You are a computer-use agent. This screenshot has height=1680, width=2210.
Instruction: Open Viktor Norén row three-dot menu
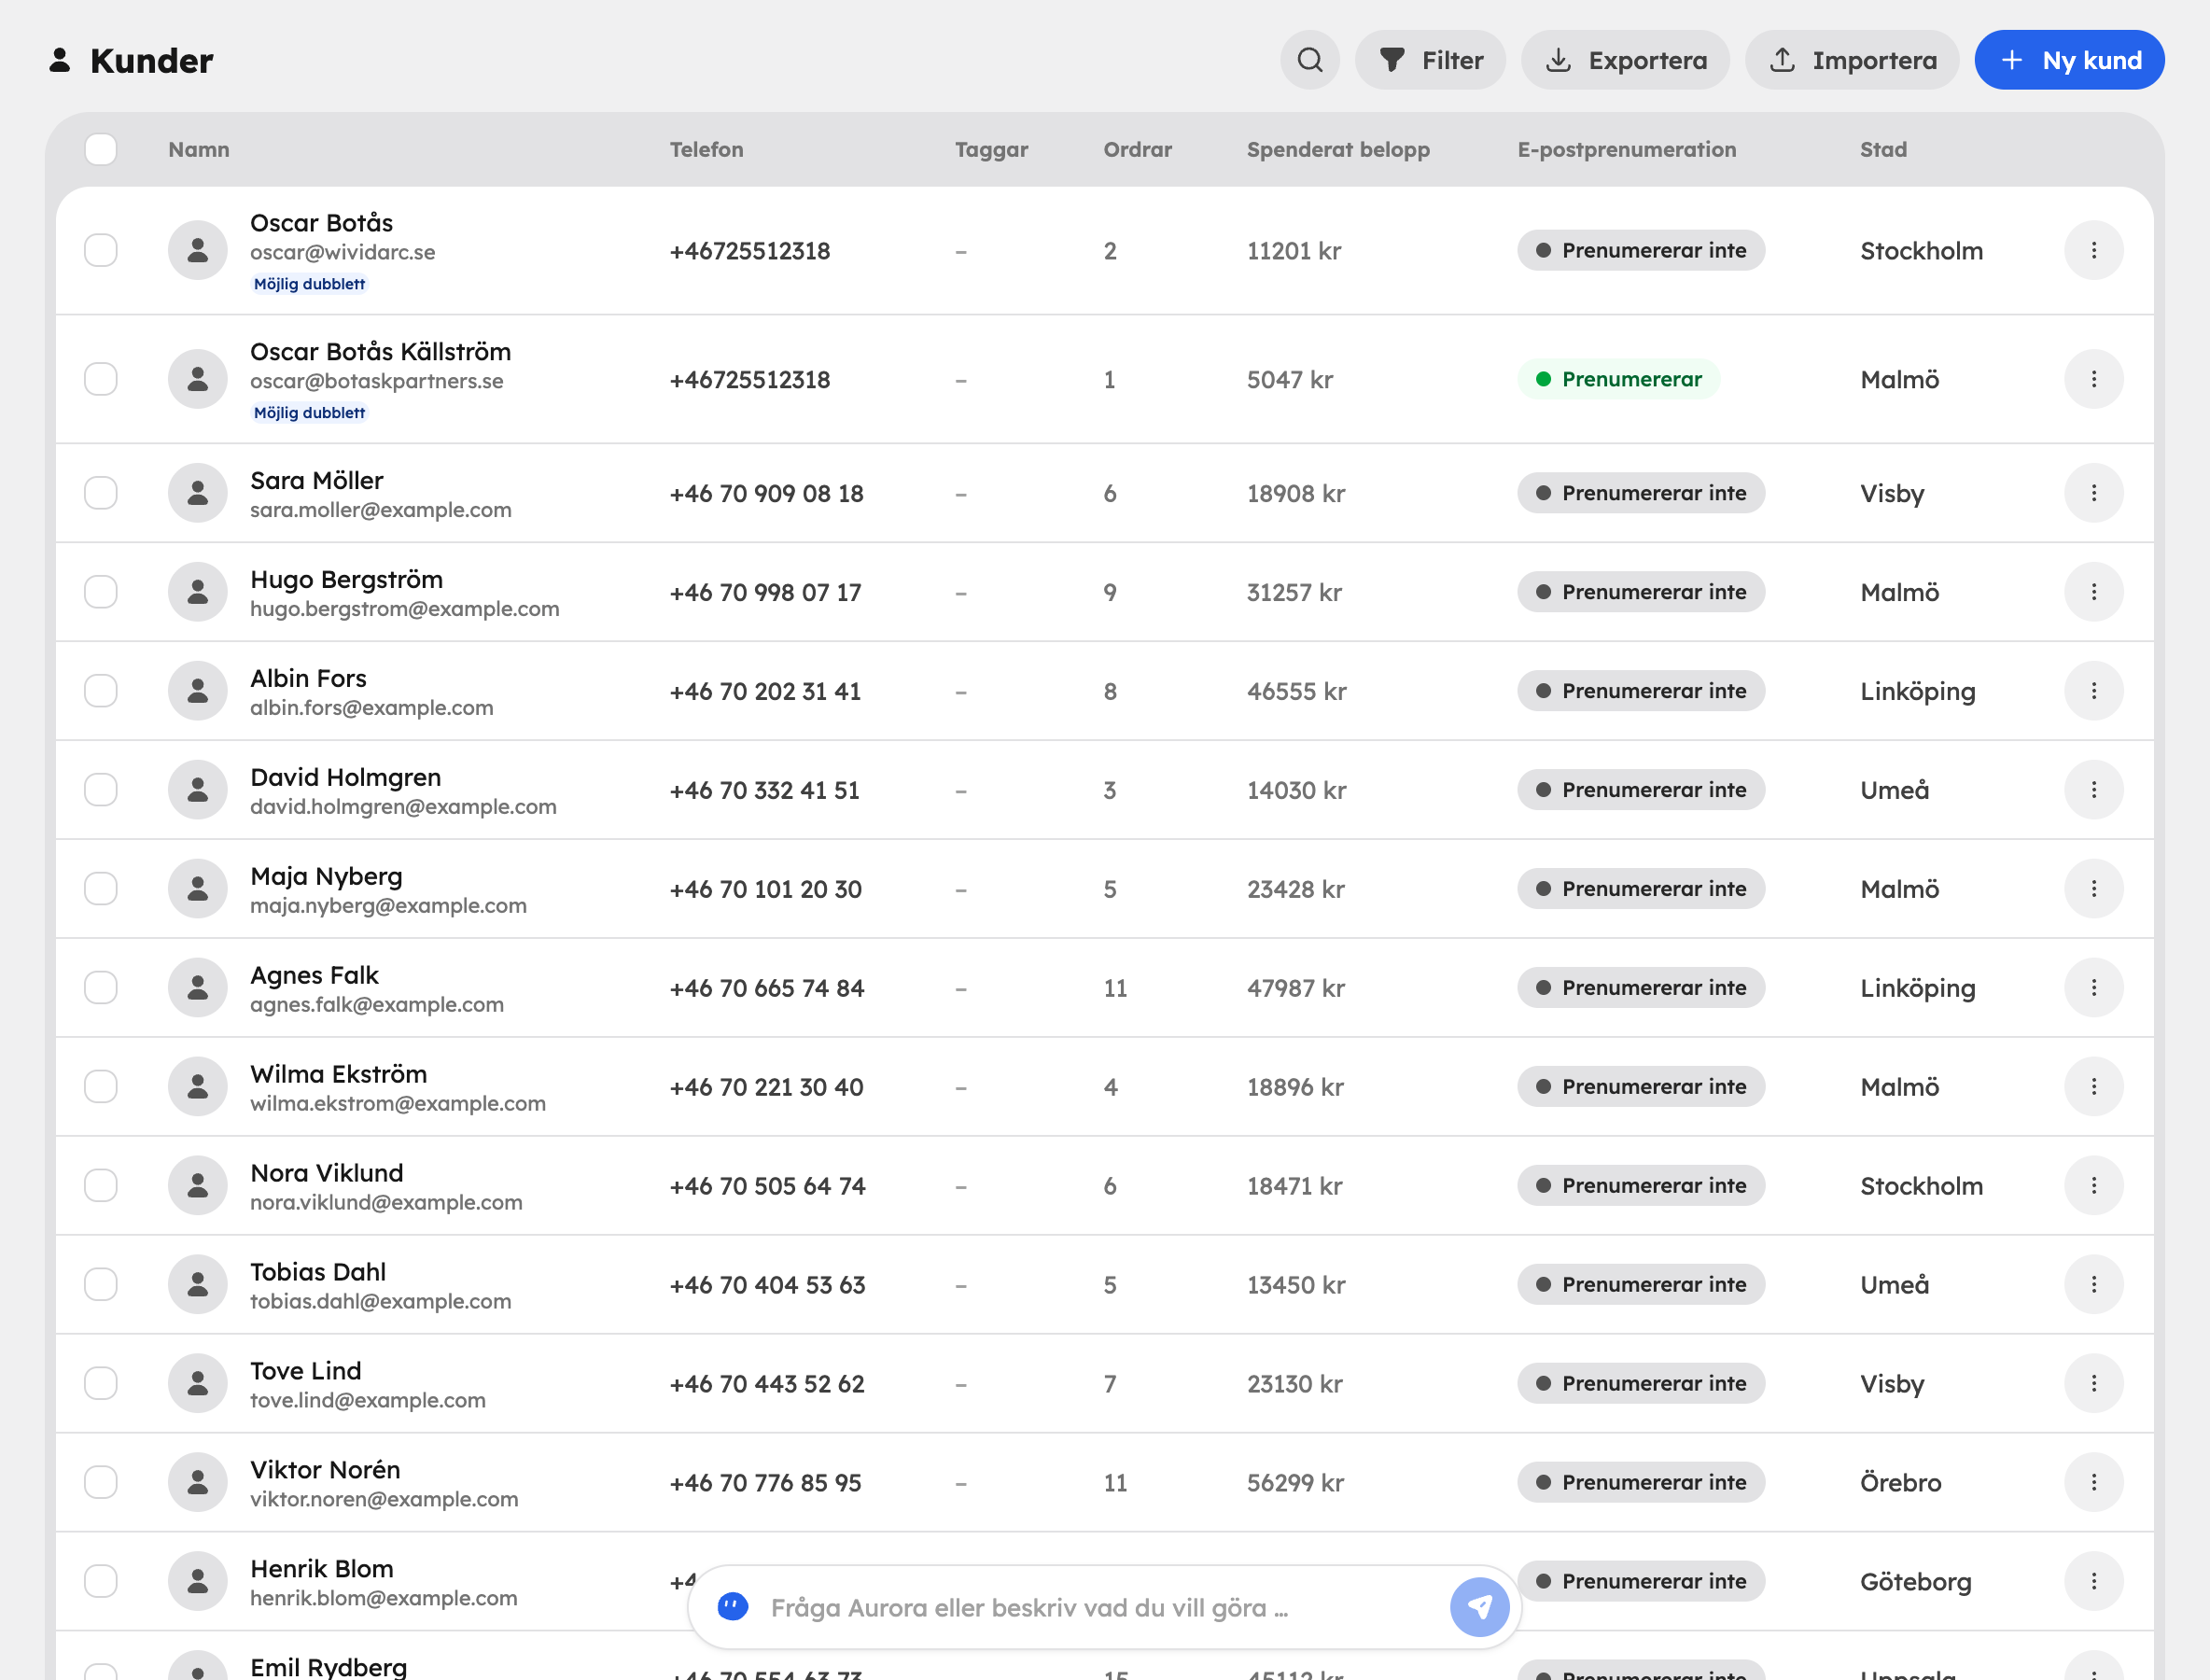[2093, 1482]
